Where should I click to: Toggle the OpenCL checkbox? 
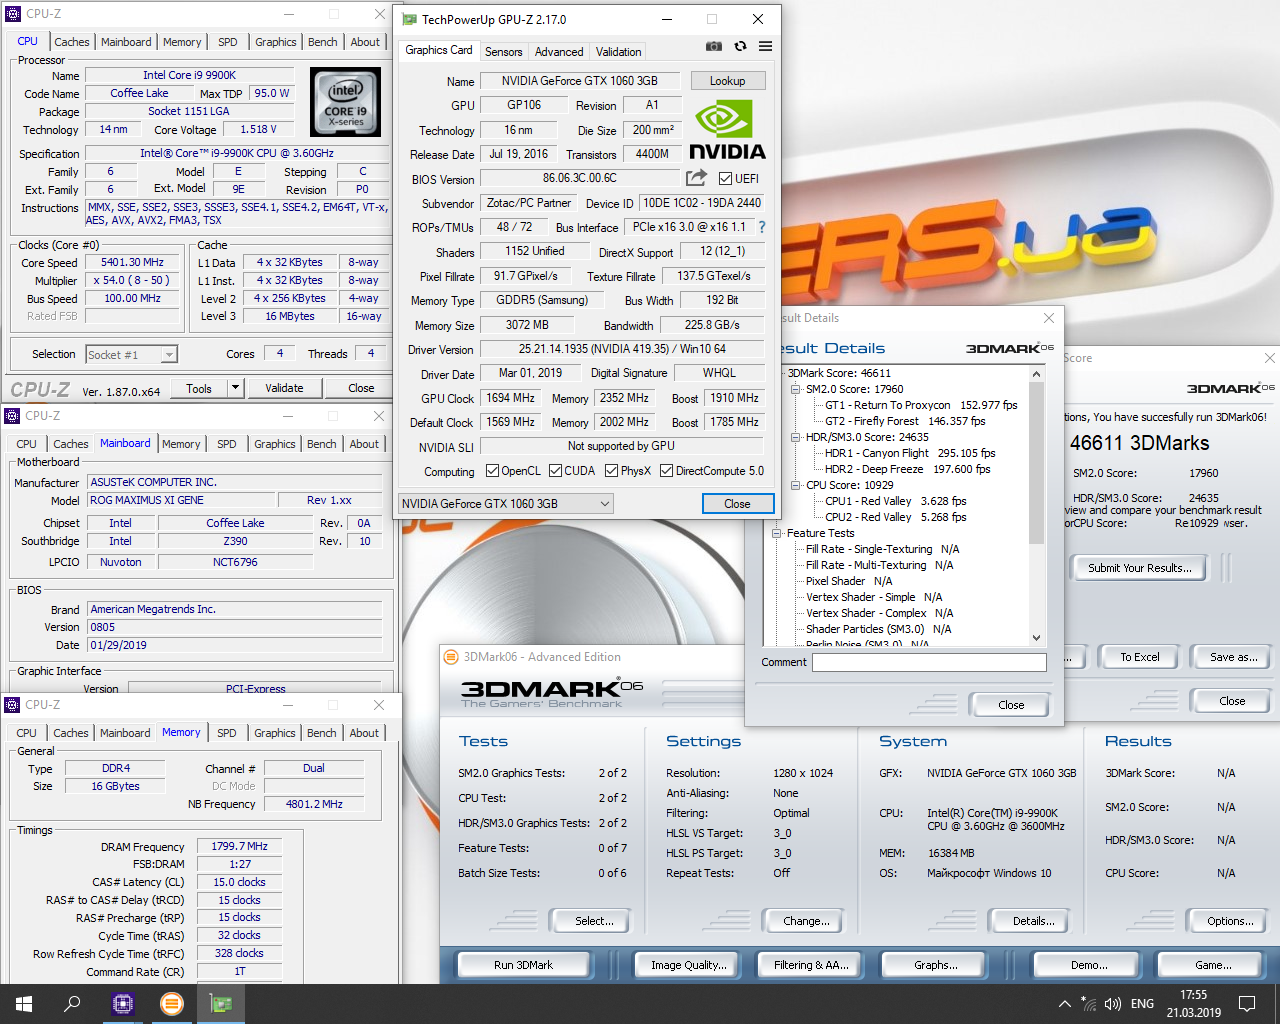point(492,471)
